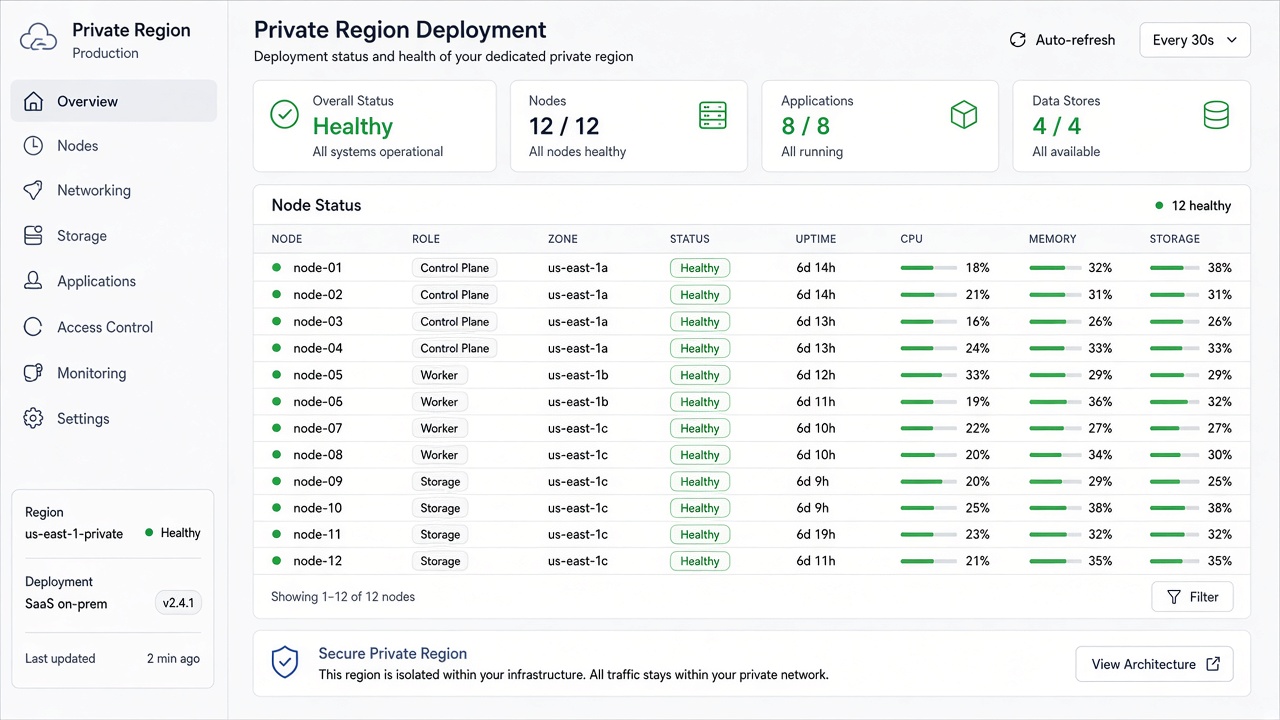Viewport: 1280px width, 720px height.
Task: Click the green checkmark Overall Status icon
Action: pos(285,115)
